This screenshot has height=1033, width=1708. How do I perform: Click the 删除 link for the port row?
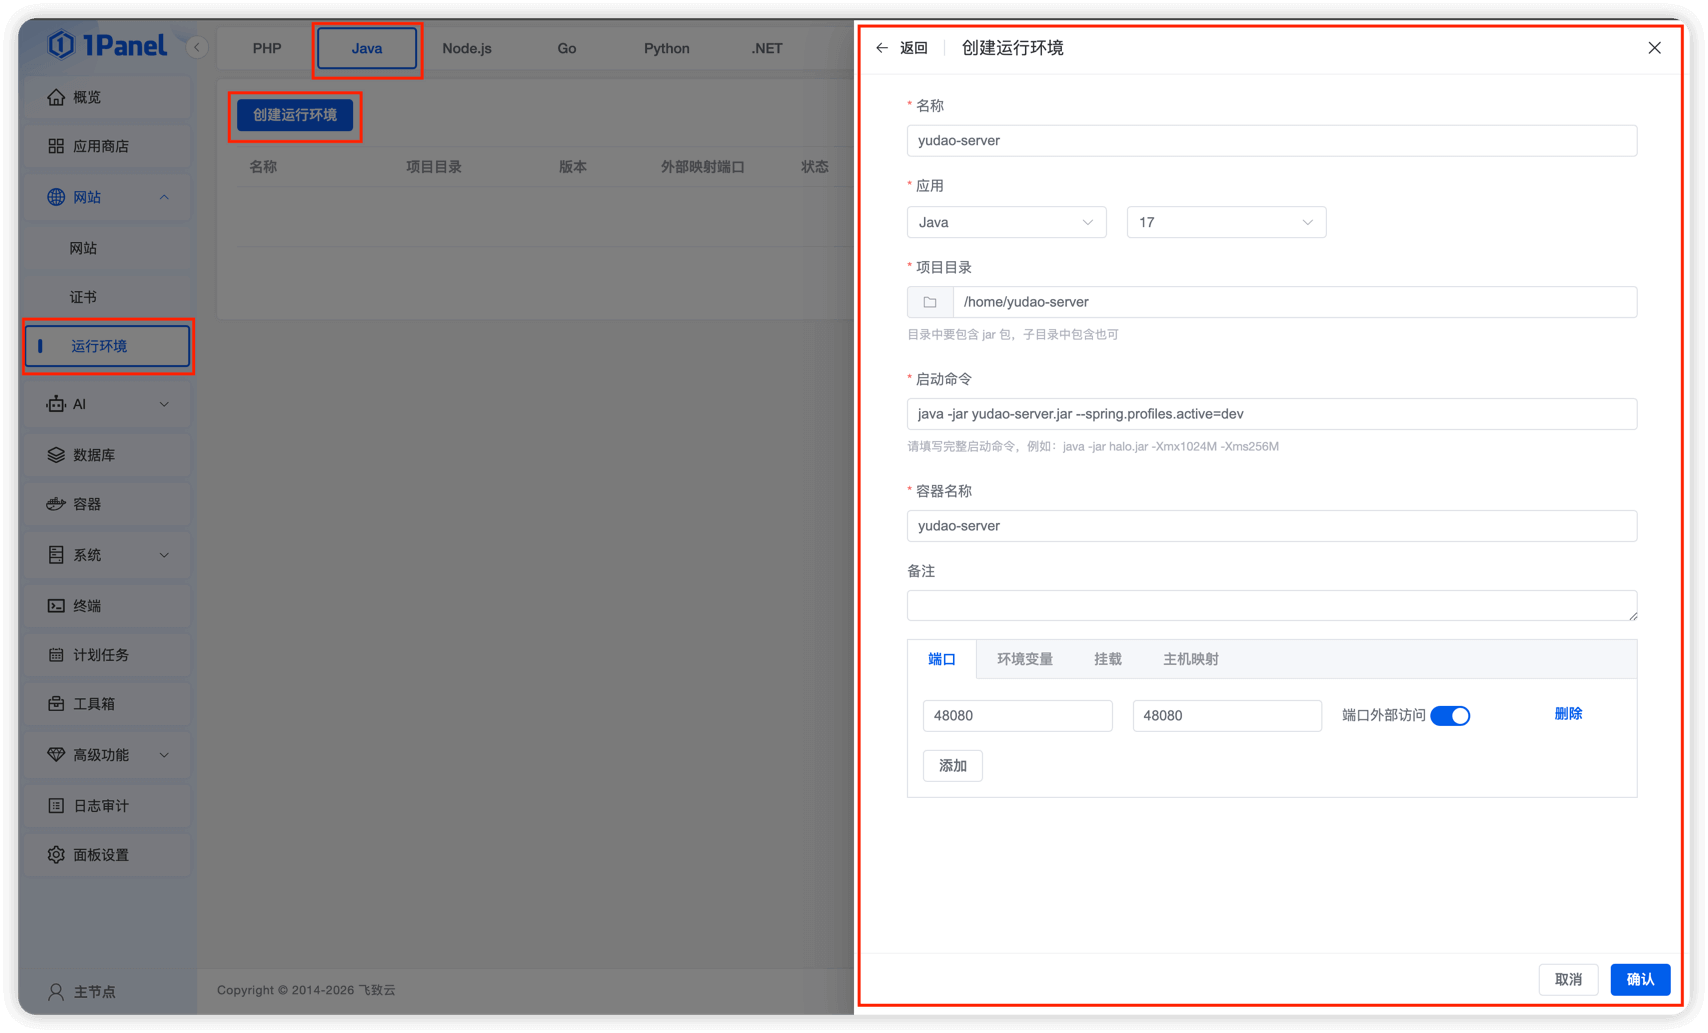1568,714
